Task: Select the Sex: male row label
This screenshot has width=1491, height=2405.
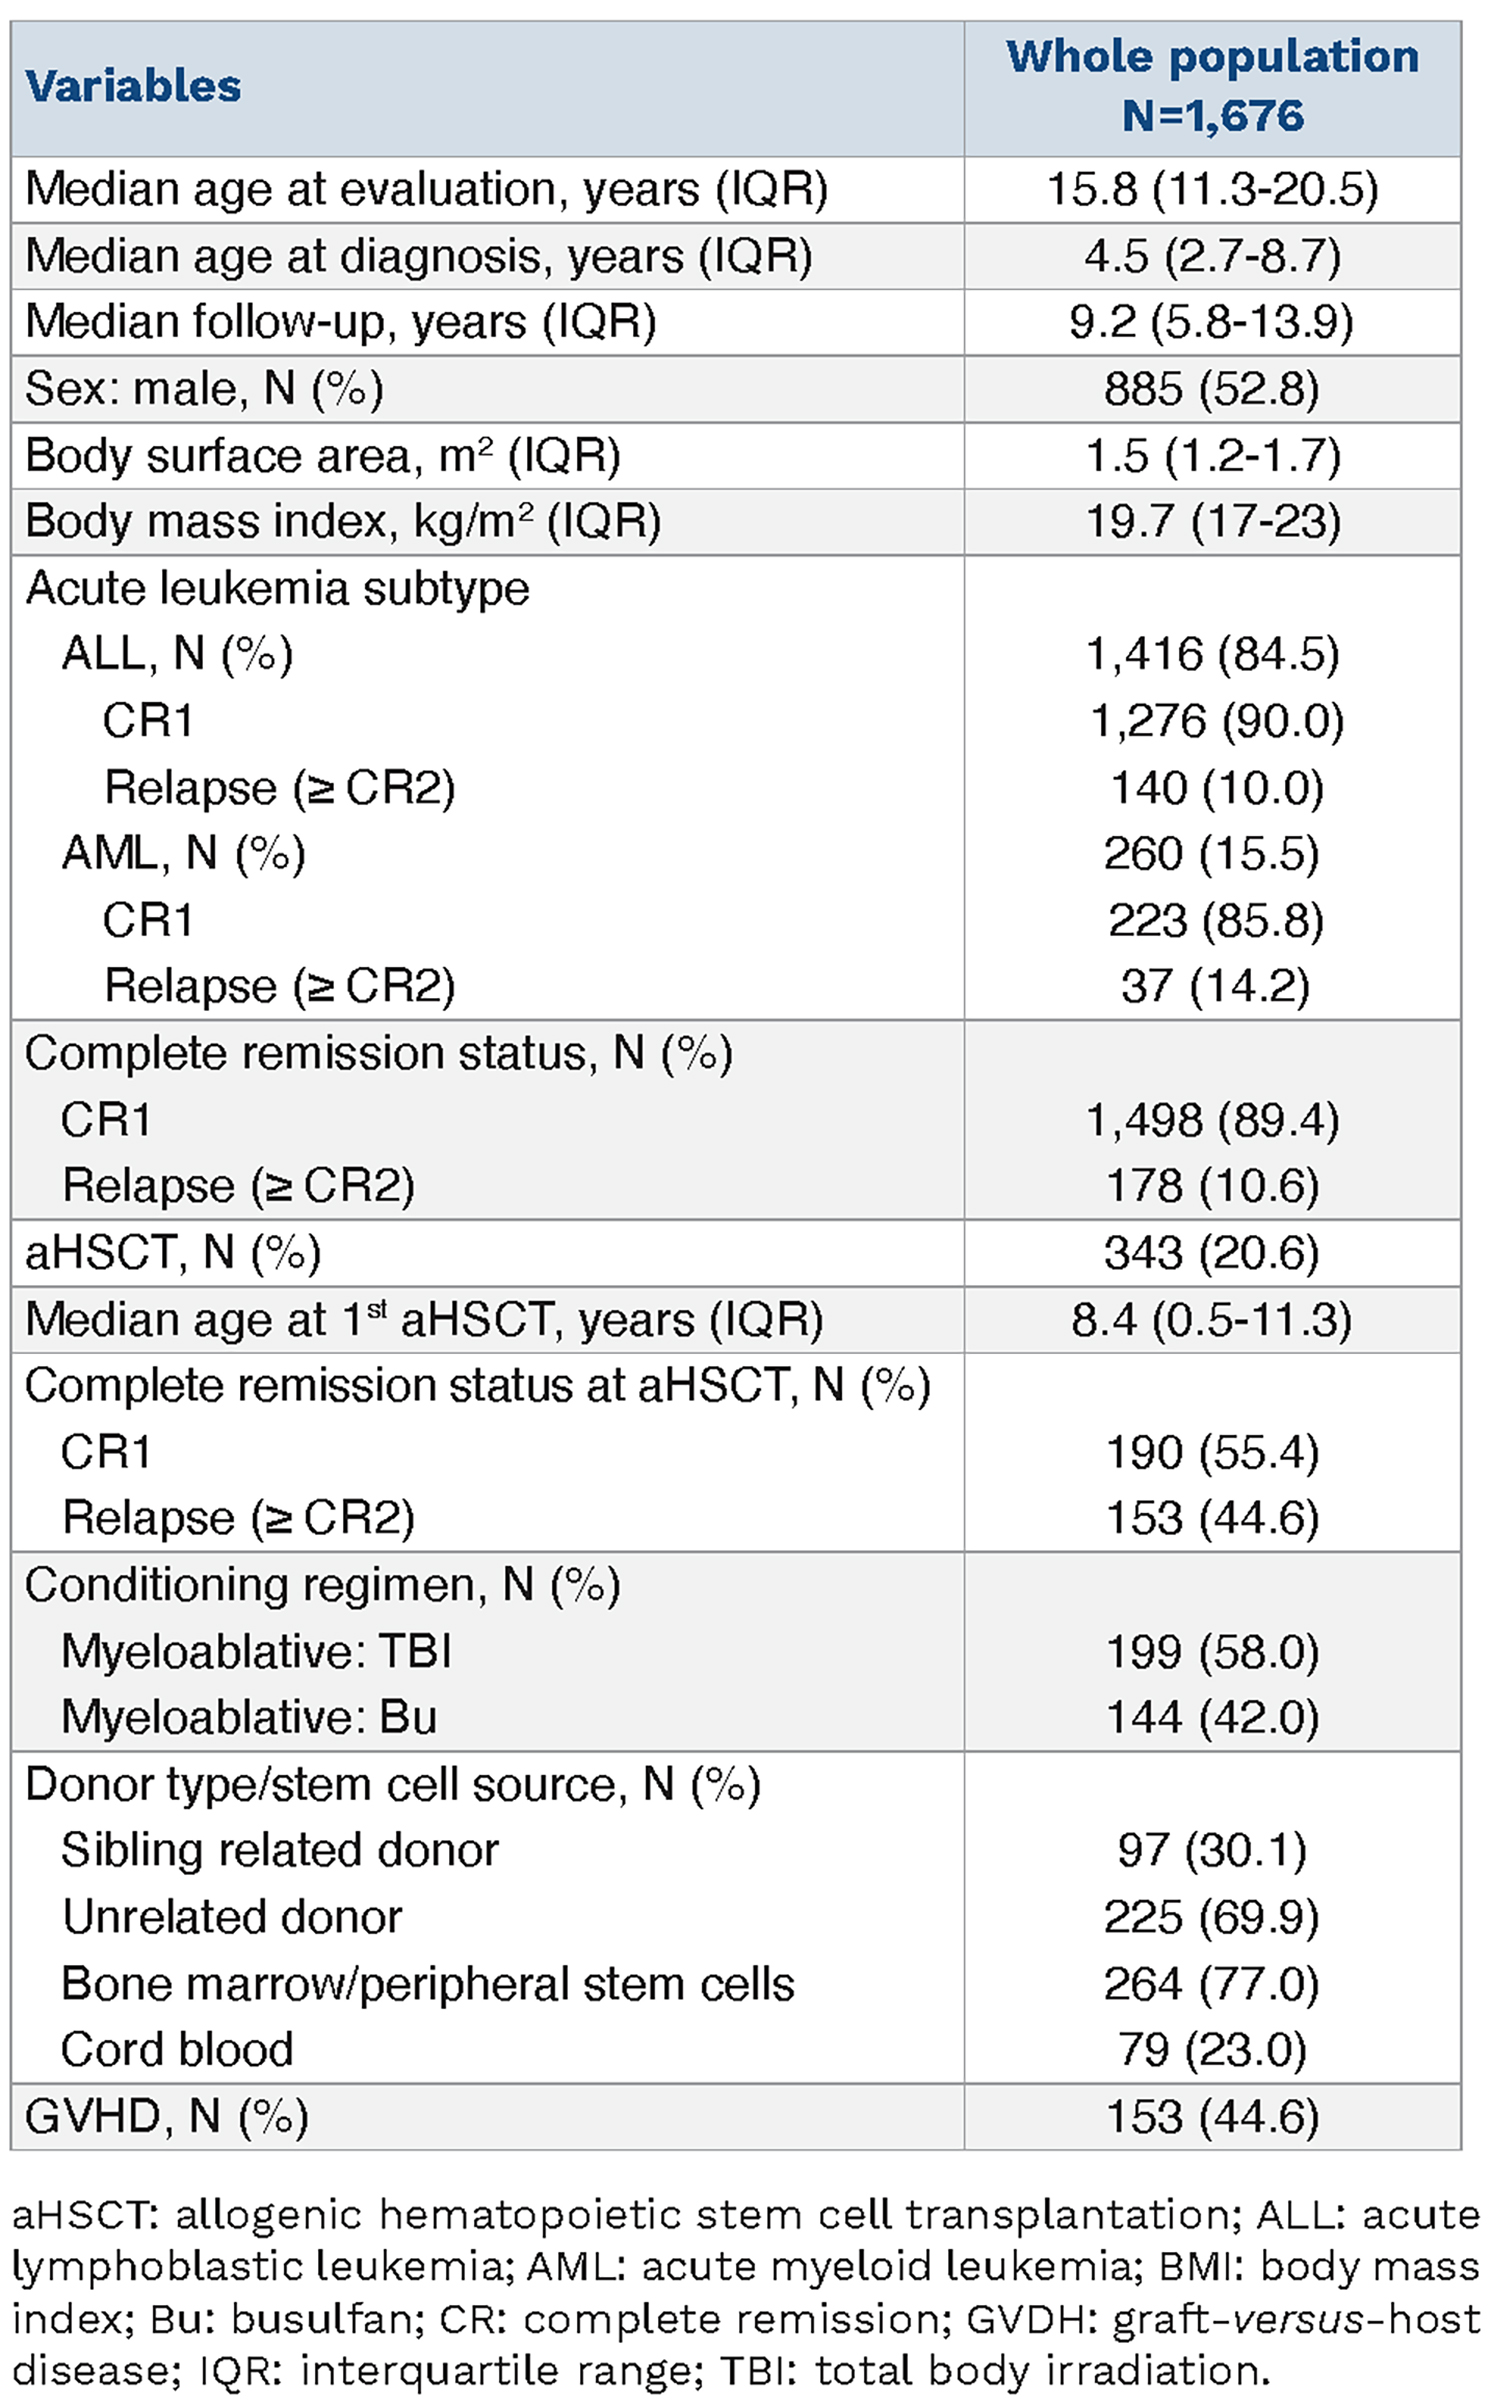Action: point(204,388)
